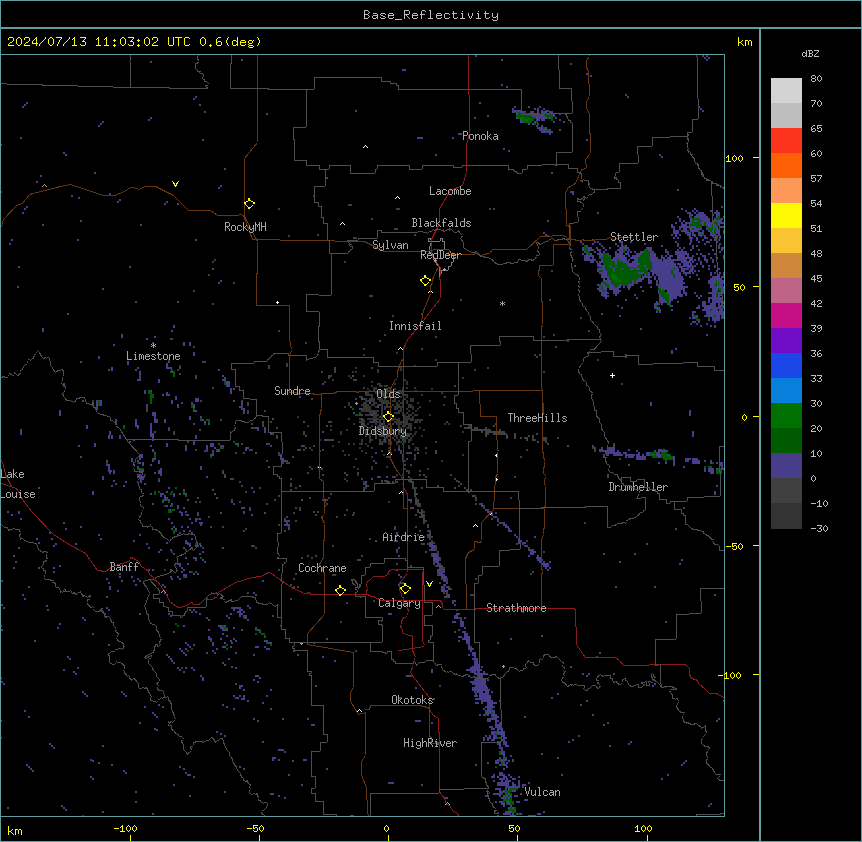Click the yellow V marker east of Calgary

point(429,584)
